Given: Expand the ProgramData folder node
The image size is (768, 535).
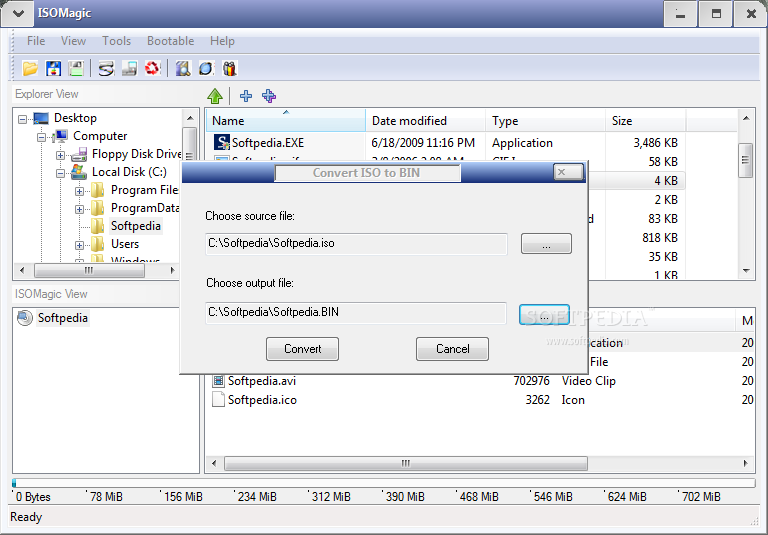Looking at the screenshot, I should [79, 209].
